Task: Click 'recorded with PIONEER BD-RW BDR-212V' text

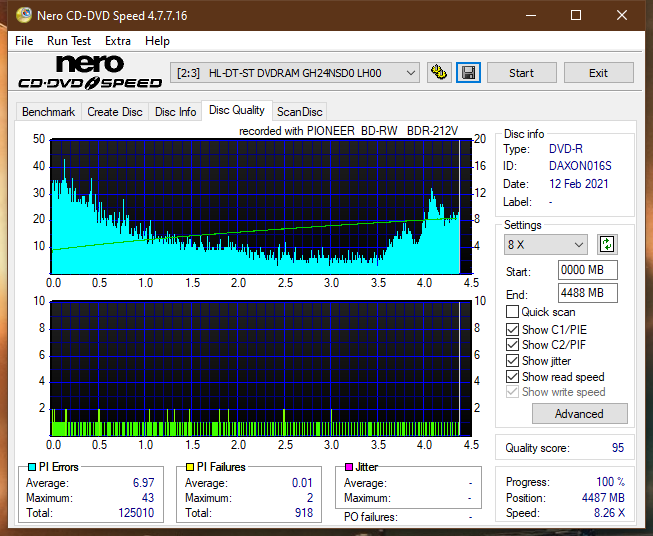Action: pos(348,131)
